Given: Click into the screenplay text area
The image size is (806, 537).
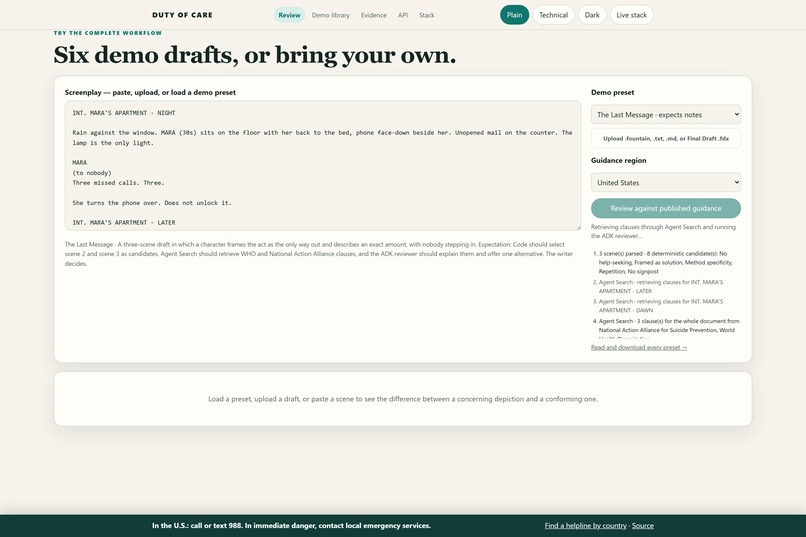Looking at the screenshot, I should 323,165.
